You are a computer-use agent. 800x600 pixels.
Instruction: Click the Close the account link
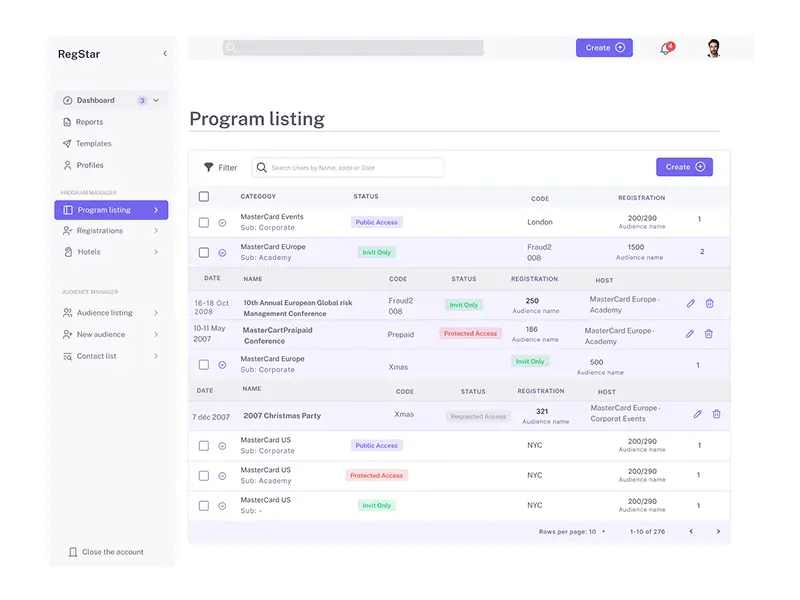(105, 551)
